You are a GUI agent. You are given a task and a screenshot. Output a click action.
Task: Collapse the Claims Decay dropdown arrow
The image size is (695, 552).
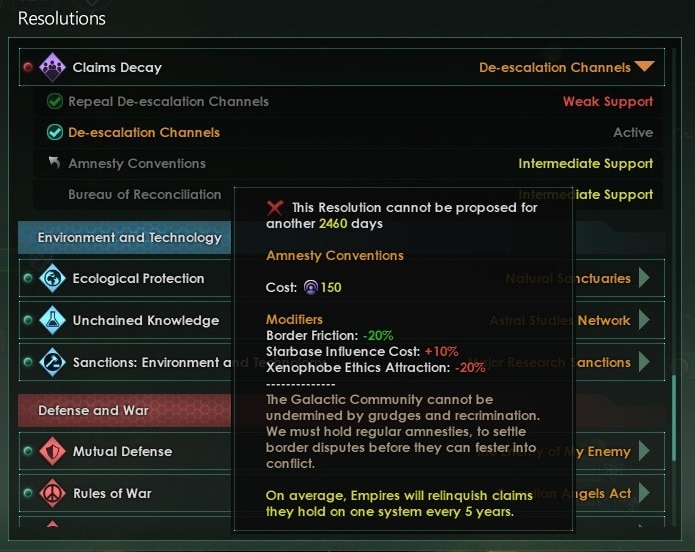click(645, 68)
